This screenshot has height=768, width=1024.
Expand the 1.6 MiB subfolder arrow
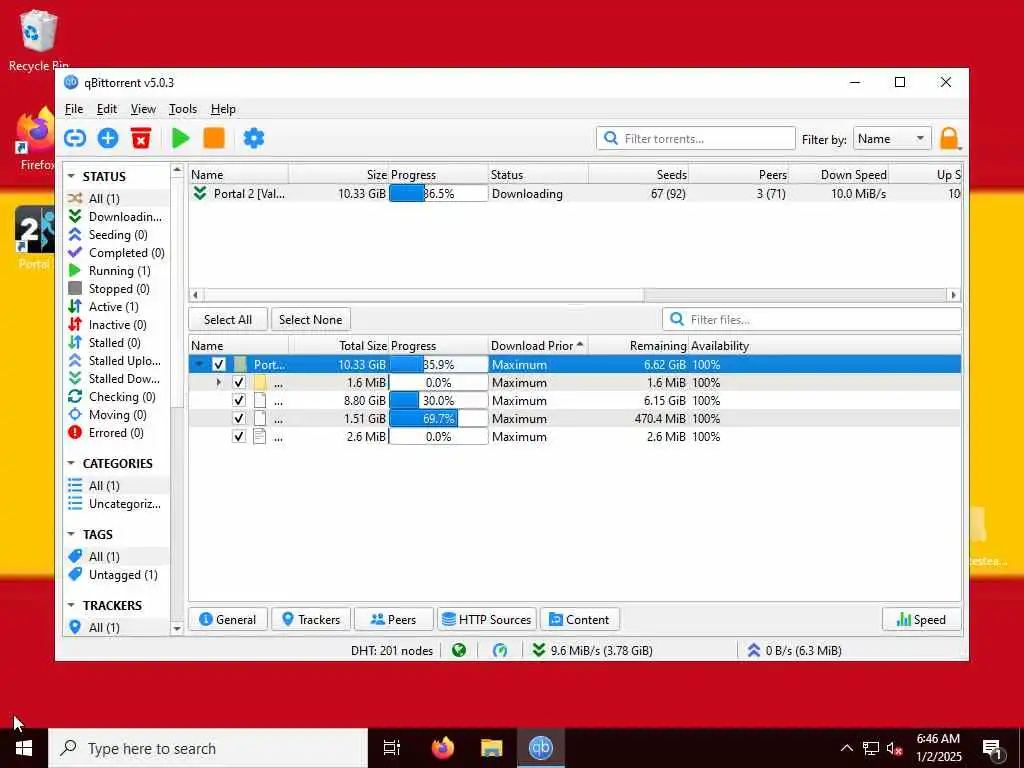(x=219, y=383)
